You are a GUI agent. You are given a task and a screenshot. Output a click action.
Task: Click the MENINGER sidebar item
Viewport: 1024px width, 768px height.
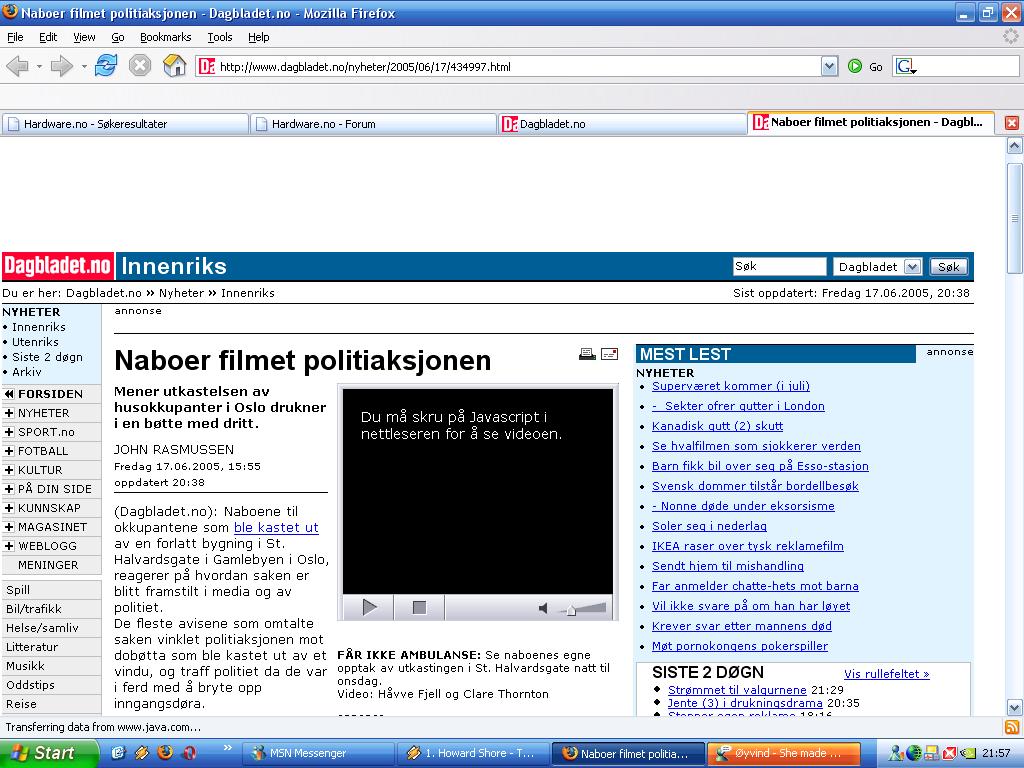coord(48,565)
